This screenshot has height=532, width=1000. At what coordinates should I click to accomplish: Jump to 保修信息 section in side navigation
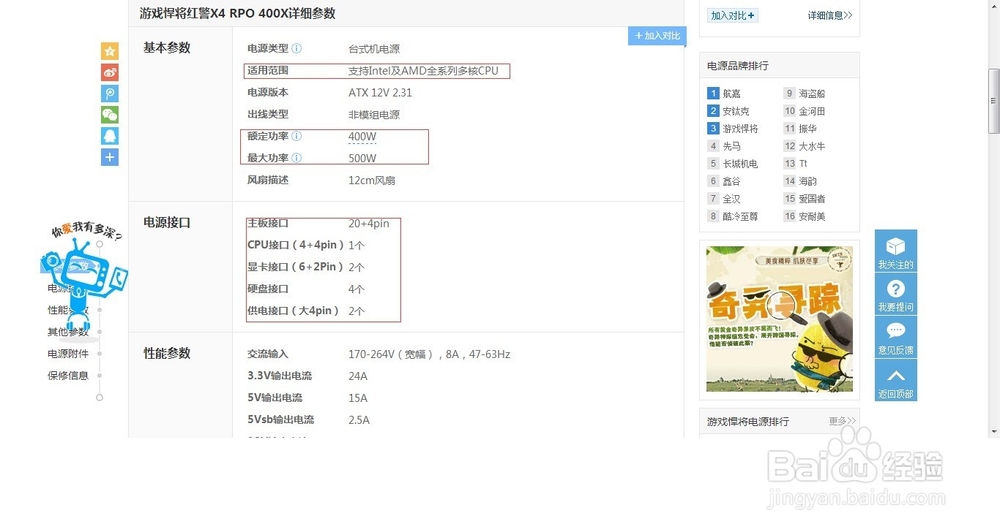pyautogui.click(x=68, y=375)
